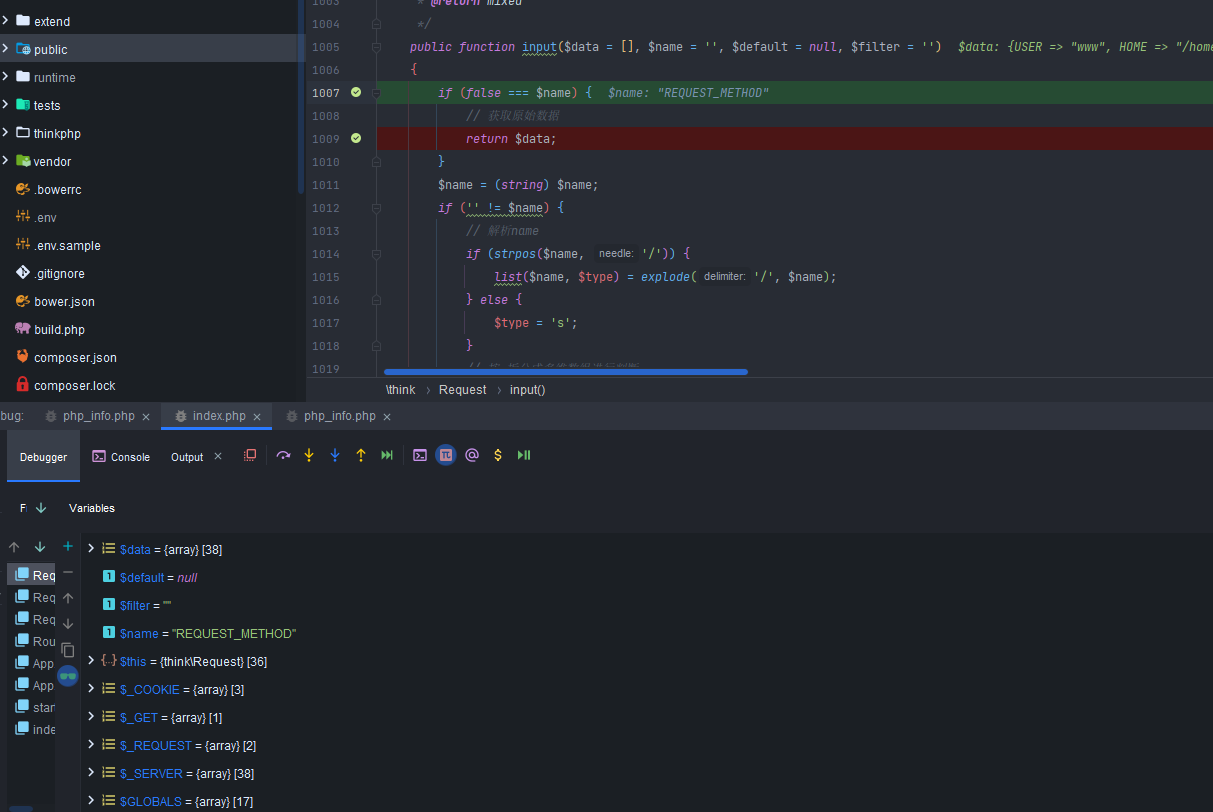The image size is (1213, 812).
Task: Toggle the breakpoint on line 1009
Action: point(356,139)
